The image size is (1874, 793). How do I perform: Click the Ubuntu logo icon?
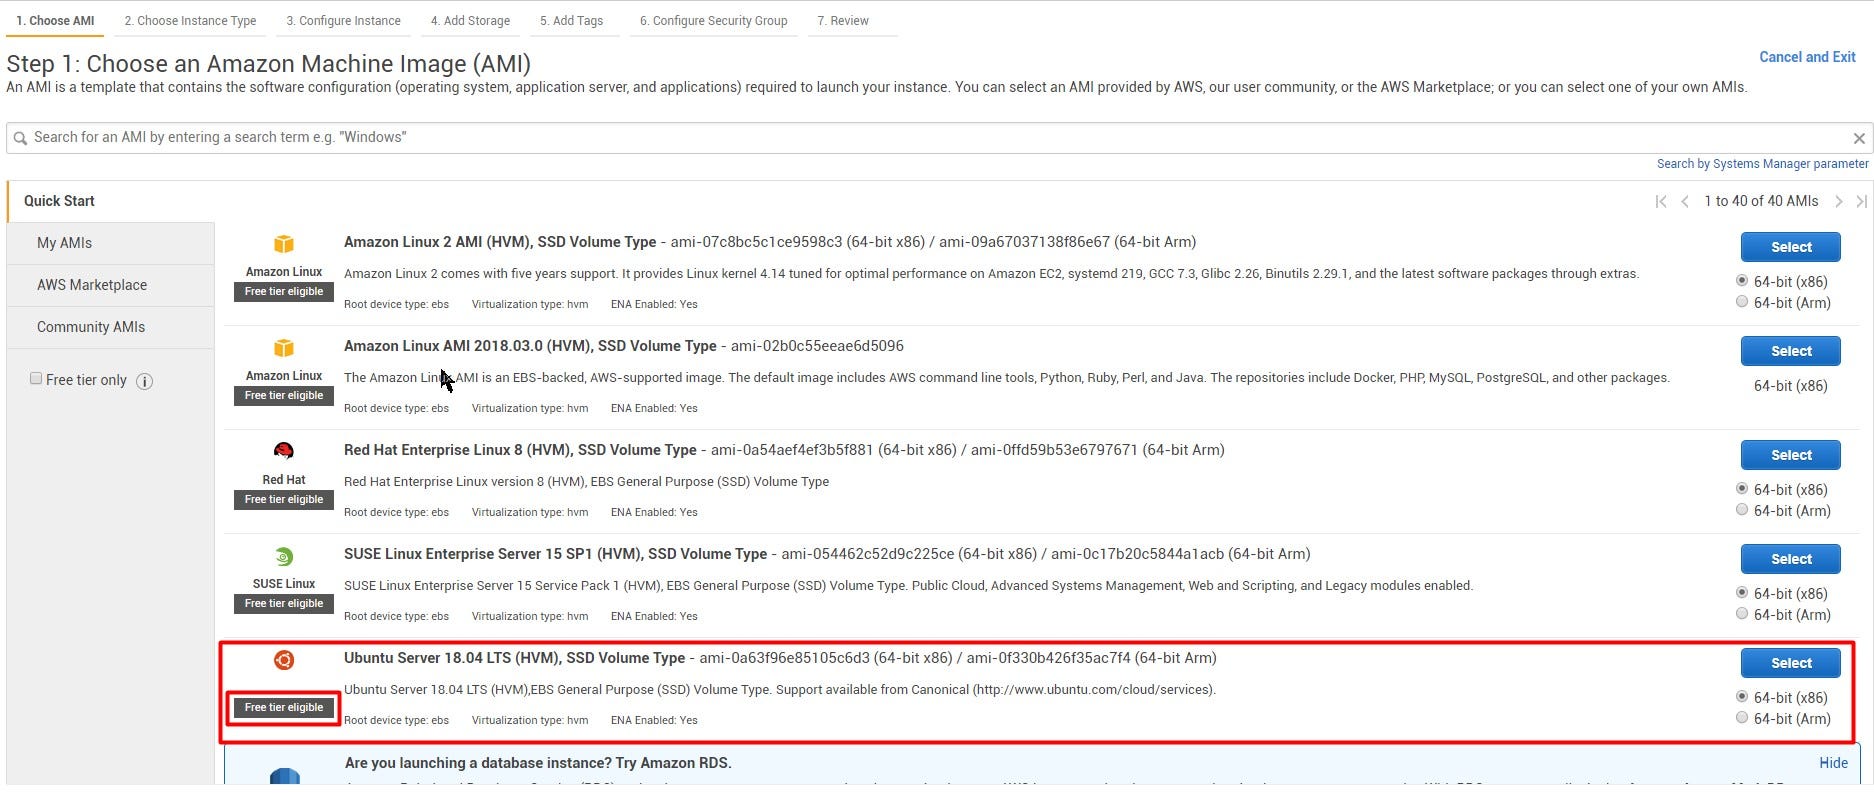coord(284,660)
